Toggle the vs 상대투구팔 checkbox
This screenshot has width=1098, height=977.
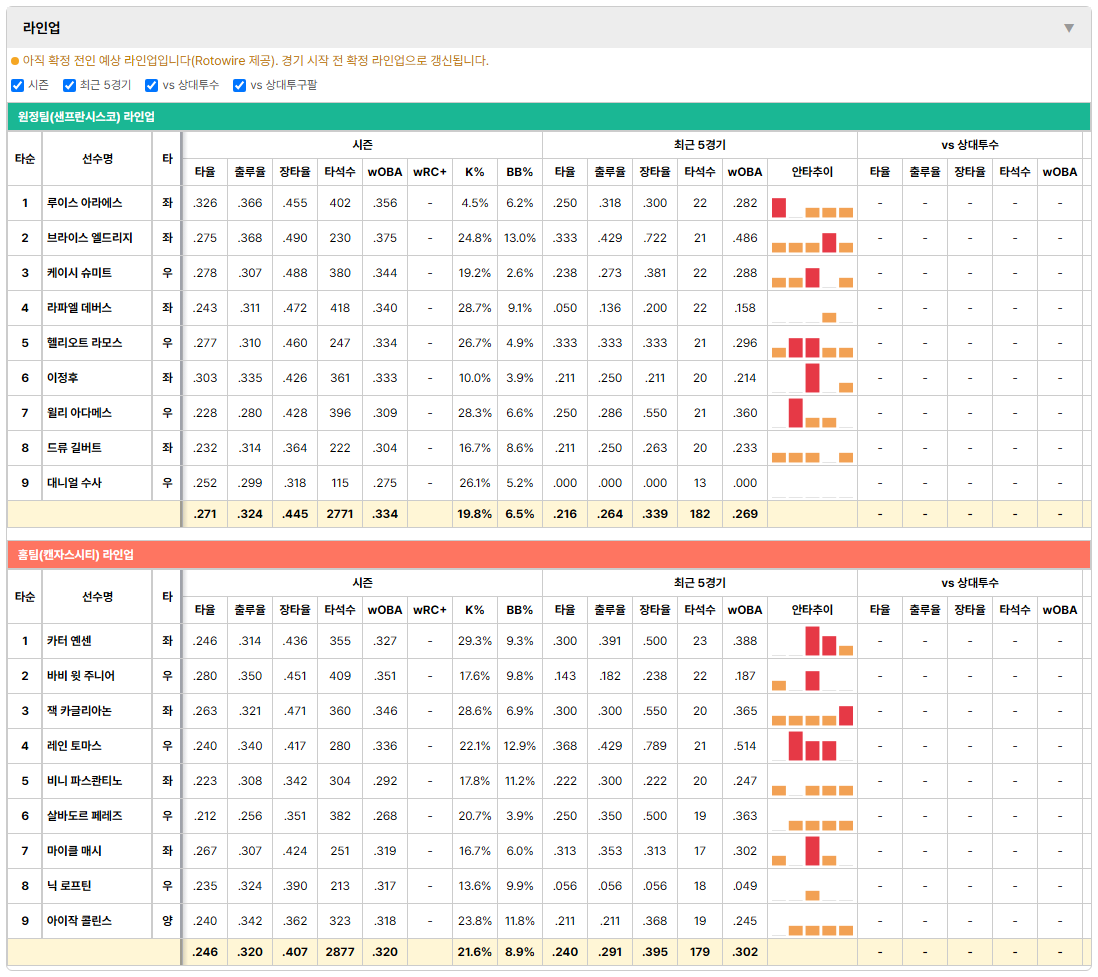pyautogui.click(x=239, y=85)
